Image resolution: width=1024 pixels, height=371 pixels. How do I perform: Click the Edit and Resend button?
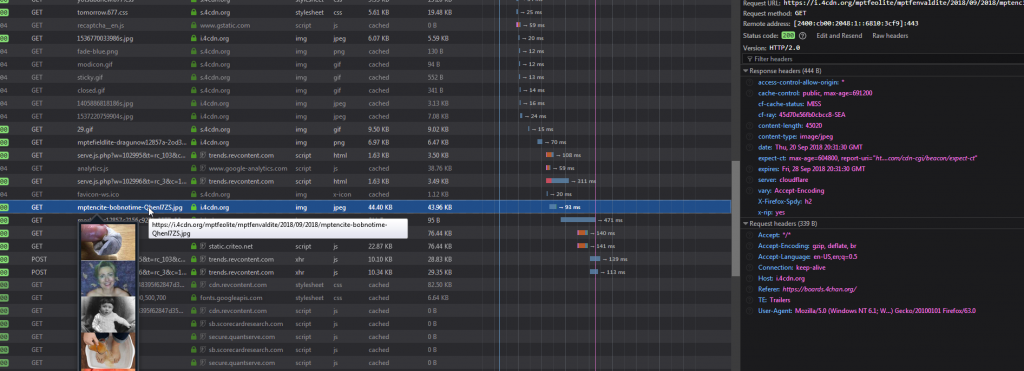pyautogui.click(x=839, y=36)
